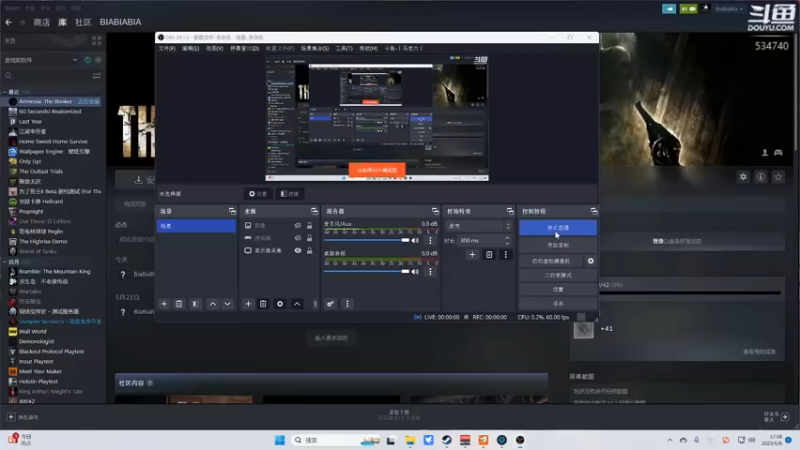The image size is (800, 450).
Task: Open OBS 工具(T) Tools menu
Action: click(344, 48)
